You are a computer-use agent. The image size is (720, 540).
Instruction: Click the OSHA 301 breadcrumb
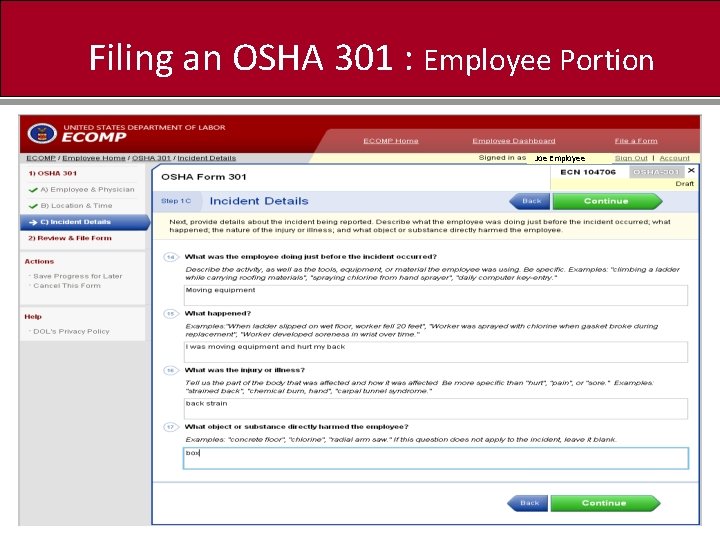[x=151, y=158]
